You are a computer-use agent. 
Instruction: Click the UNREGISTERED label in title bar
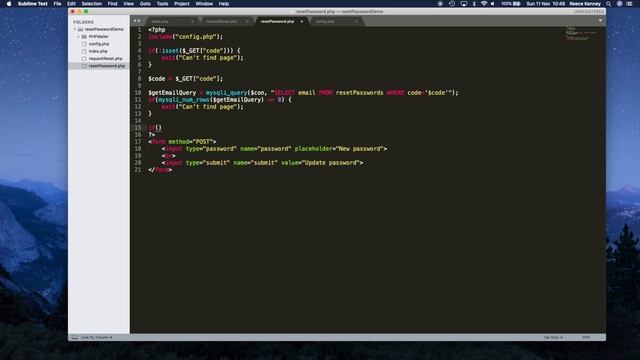pyautogui.click(x=588, y=12)
